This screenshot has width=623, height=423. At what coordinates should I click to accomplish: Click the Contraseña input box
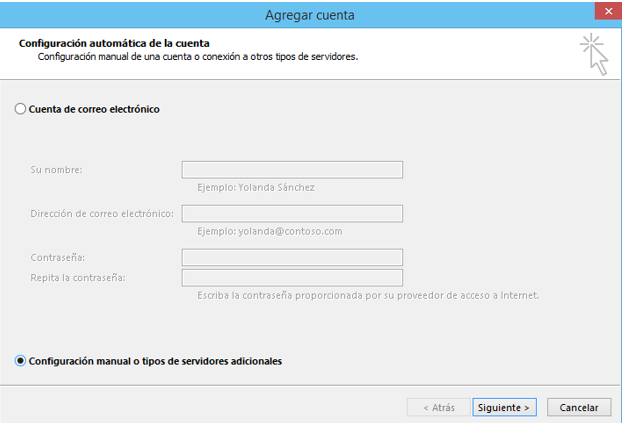point(292,258)
